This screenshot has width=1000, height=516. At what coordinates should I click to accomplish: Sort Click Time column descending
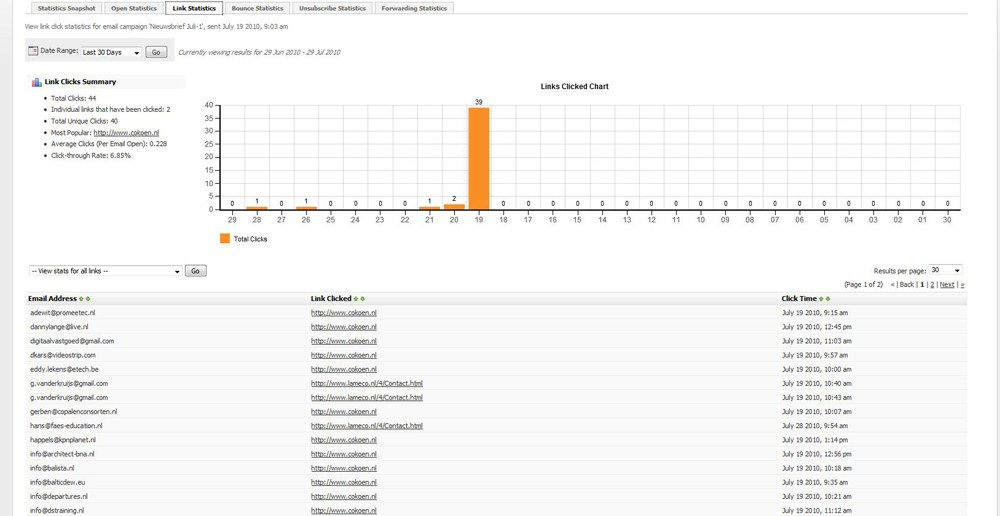click(x=828, y=299)
